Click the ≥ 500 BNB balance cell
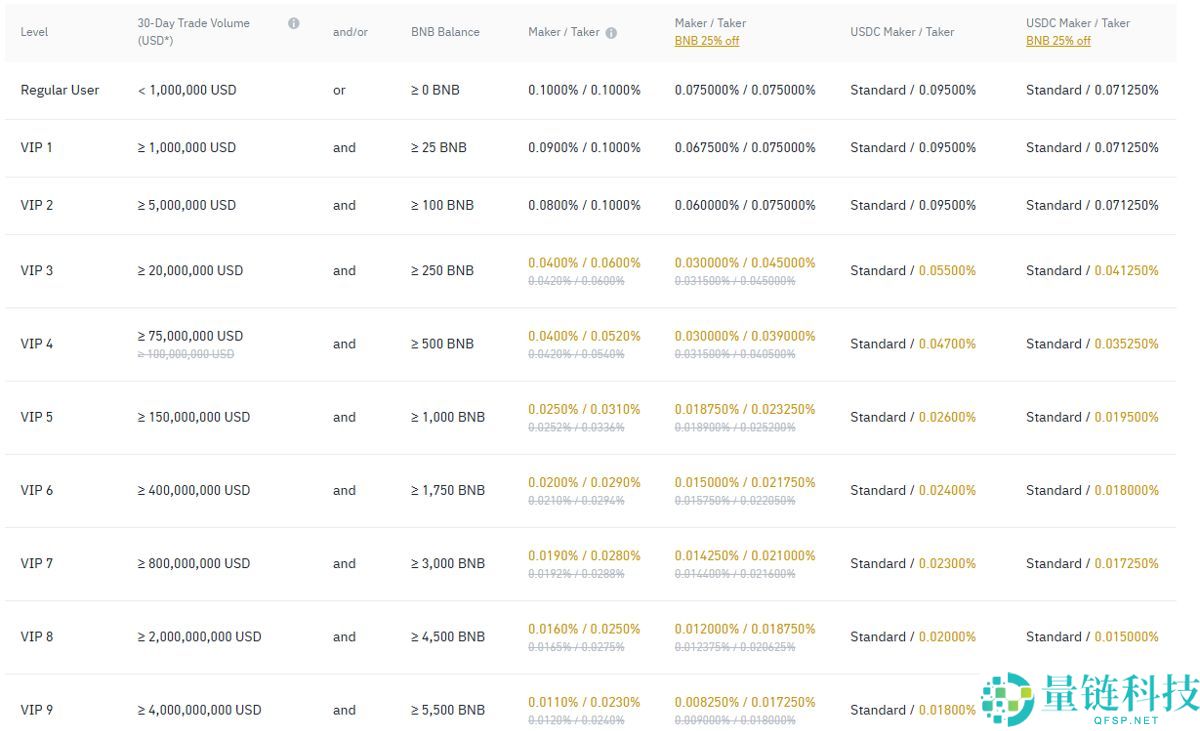 [x=442, y=344]
